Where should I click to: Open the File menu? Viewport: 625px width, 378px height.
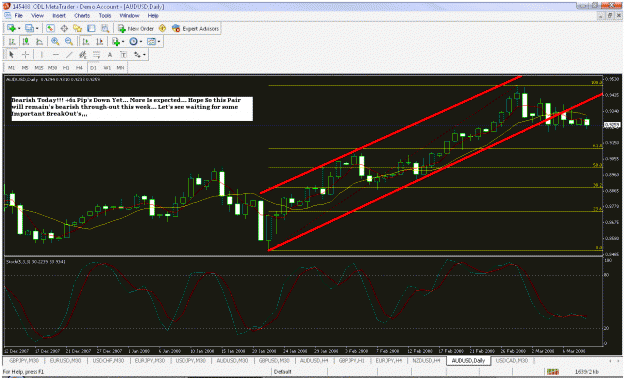tap(19, 16)
